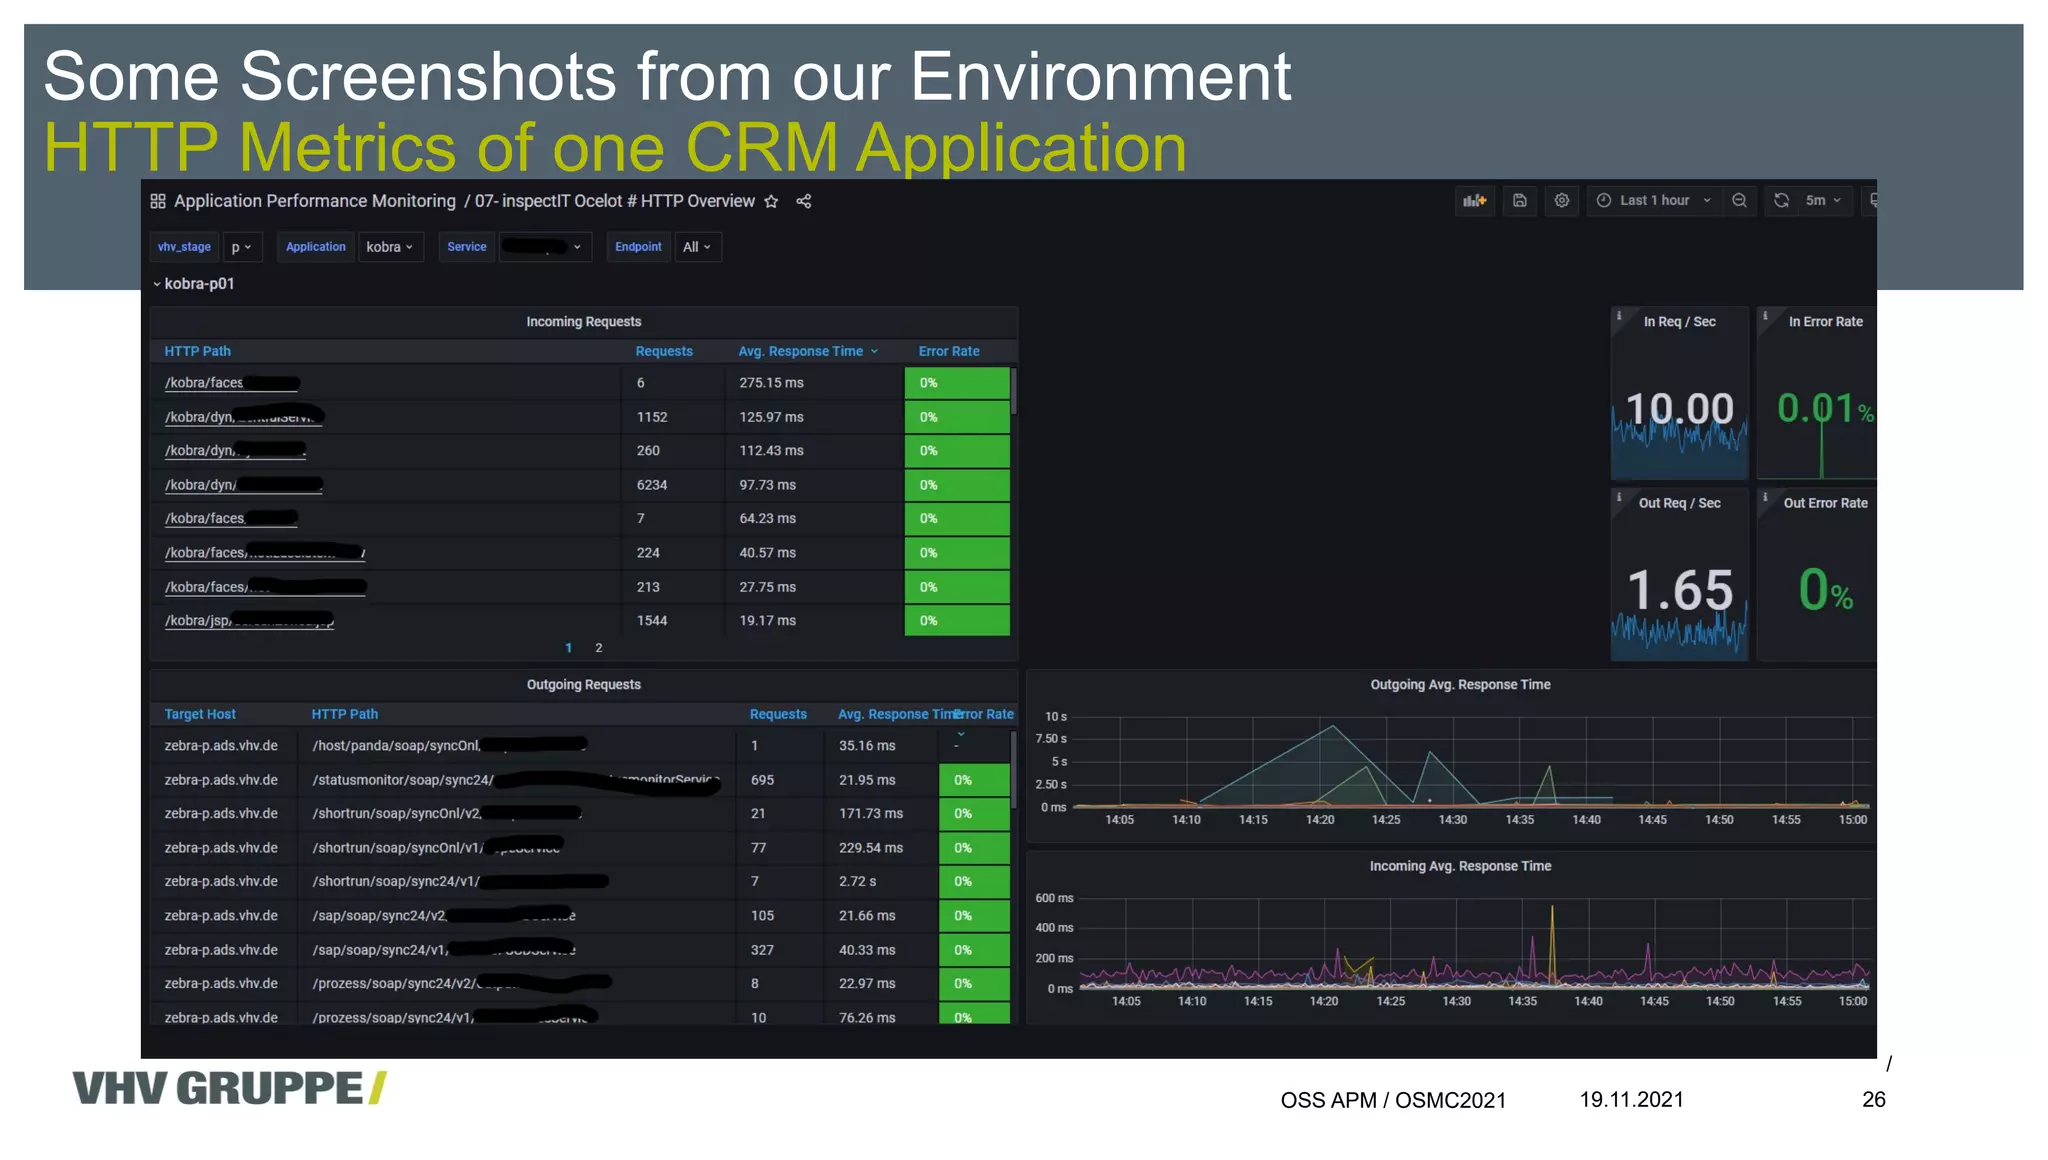Click the add panel icon
This screenshot has width=2048, height=1160.
[1475, 200]
